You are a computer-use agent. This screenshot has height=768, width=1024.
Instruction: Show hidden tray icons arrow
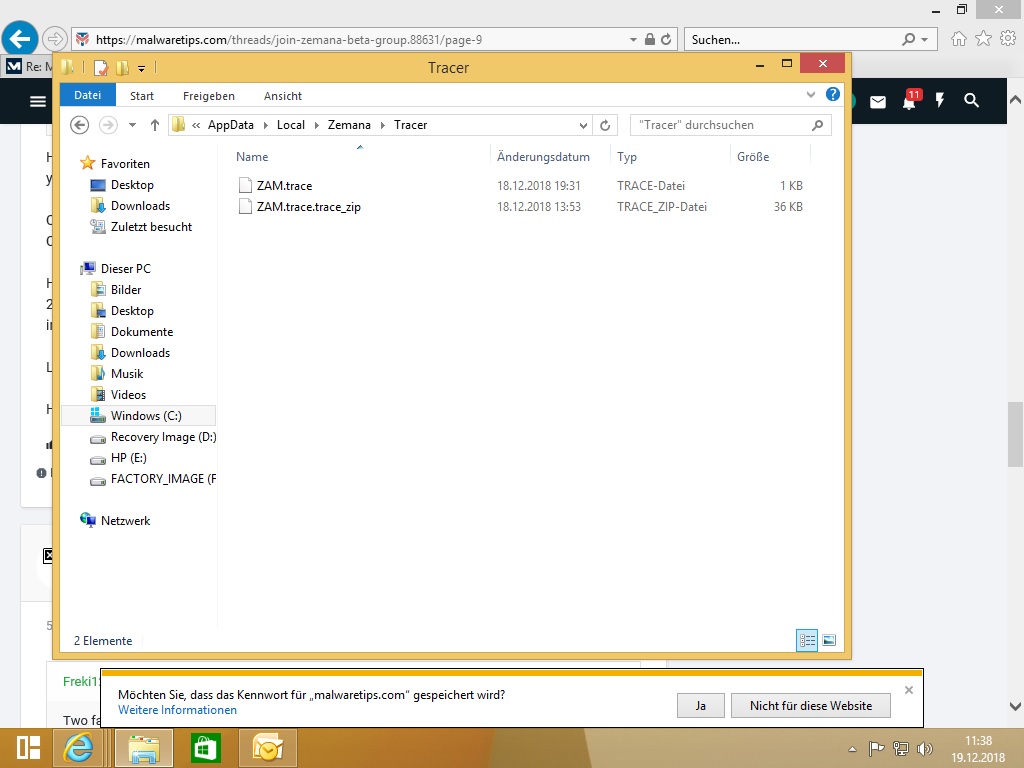pyautogui.click(x=852, y=749)
